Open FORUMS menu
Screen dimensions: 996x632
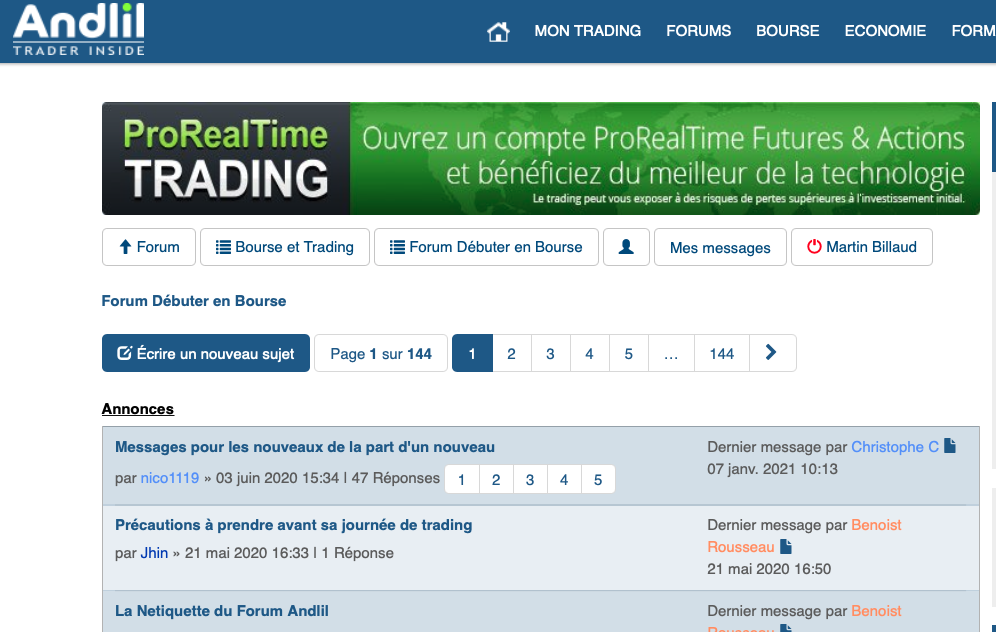click(x=698, y=30)
